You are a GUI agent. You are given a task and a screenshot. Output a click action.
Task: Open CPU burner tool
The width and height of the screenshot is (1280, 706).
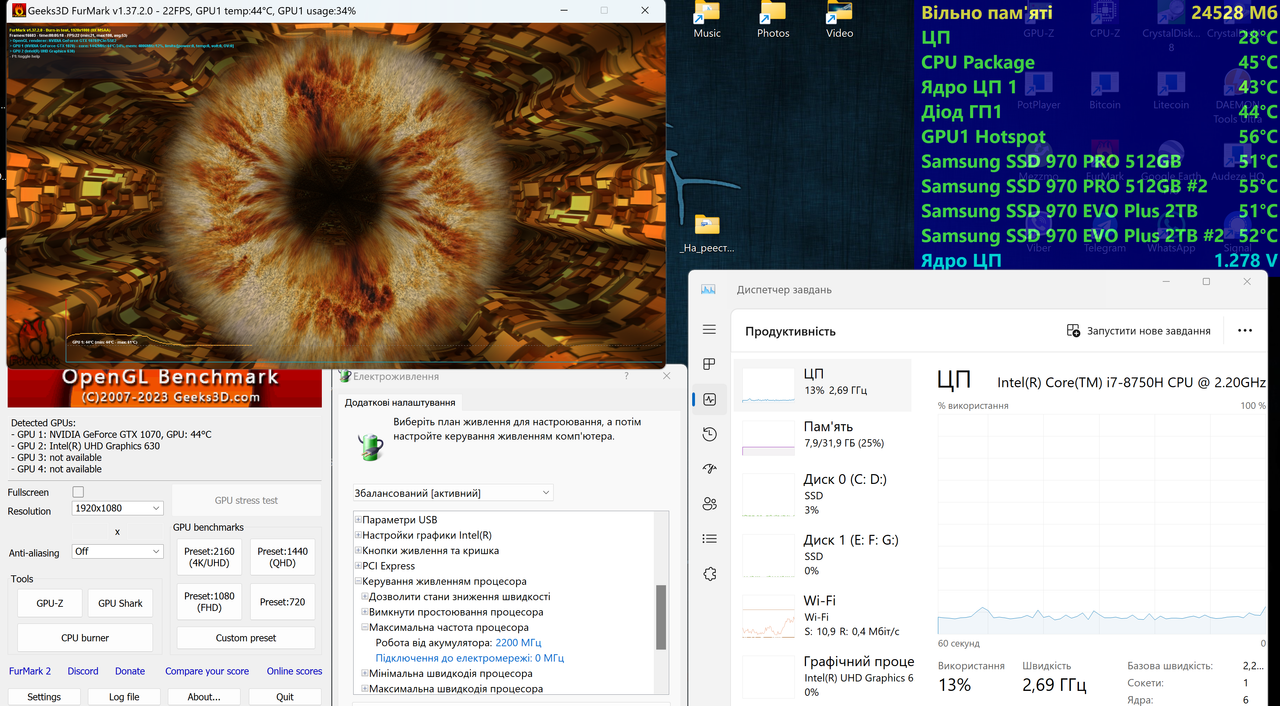click(x=85, y=638)
